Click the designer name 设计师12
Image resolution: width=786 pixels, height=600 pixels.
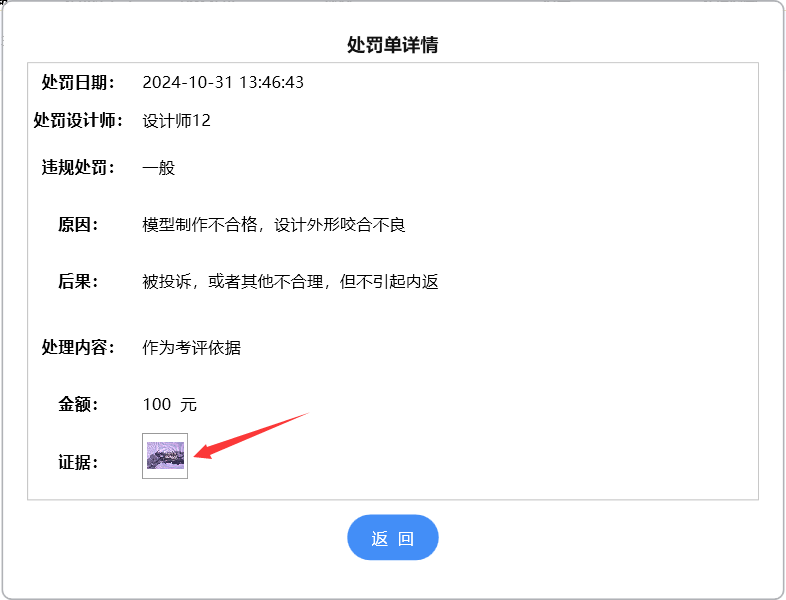[176, 121]
